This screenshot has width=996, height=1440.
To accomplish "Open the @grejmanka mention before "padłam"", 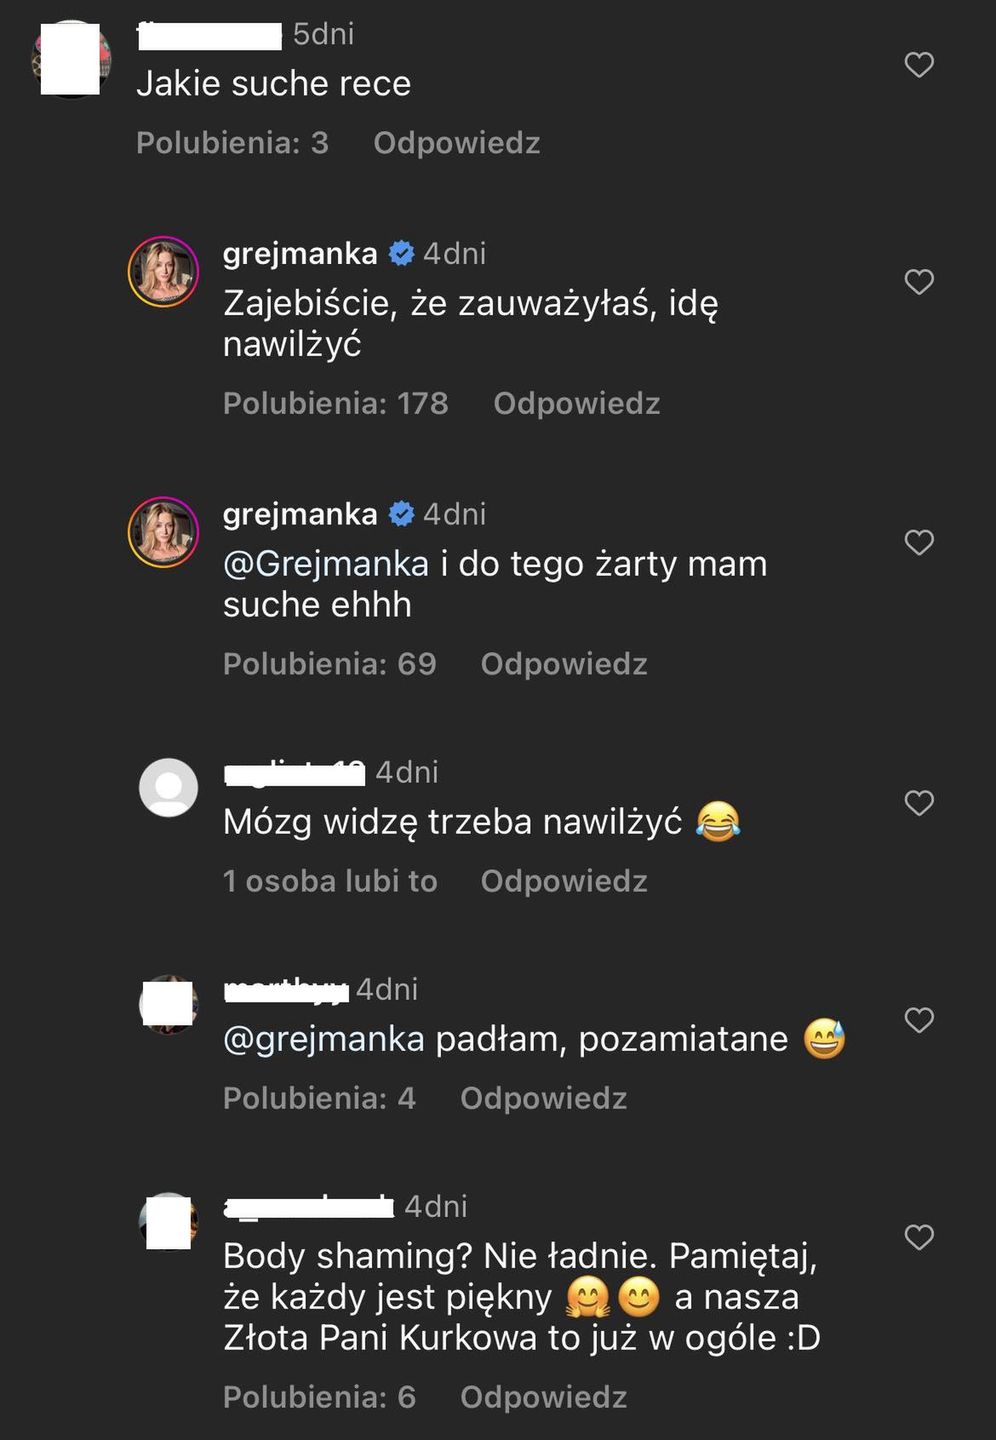I will [x=324, y=1040].
